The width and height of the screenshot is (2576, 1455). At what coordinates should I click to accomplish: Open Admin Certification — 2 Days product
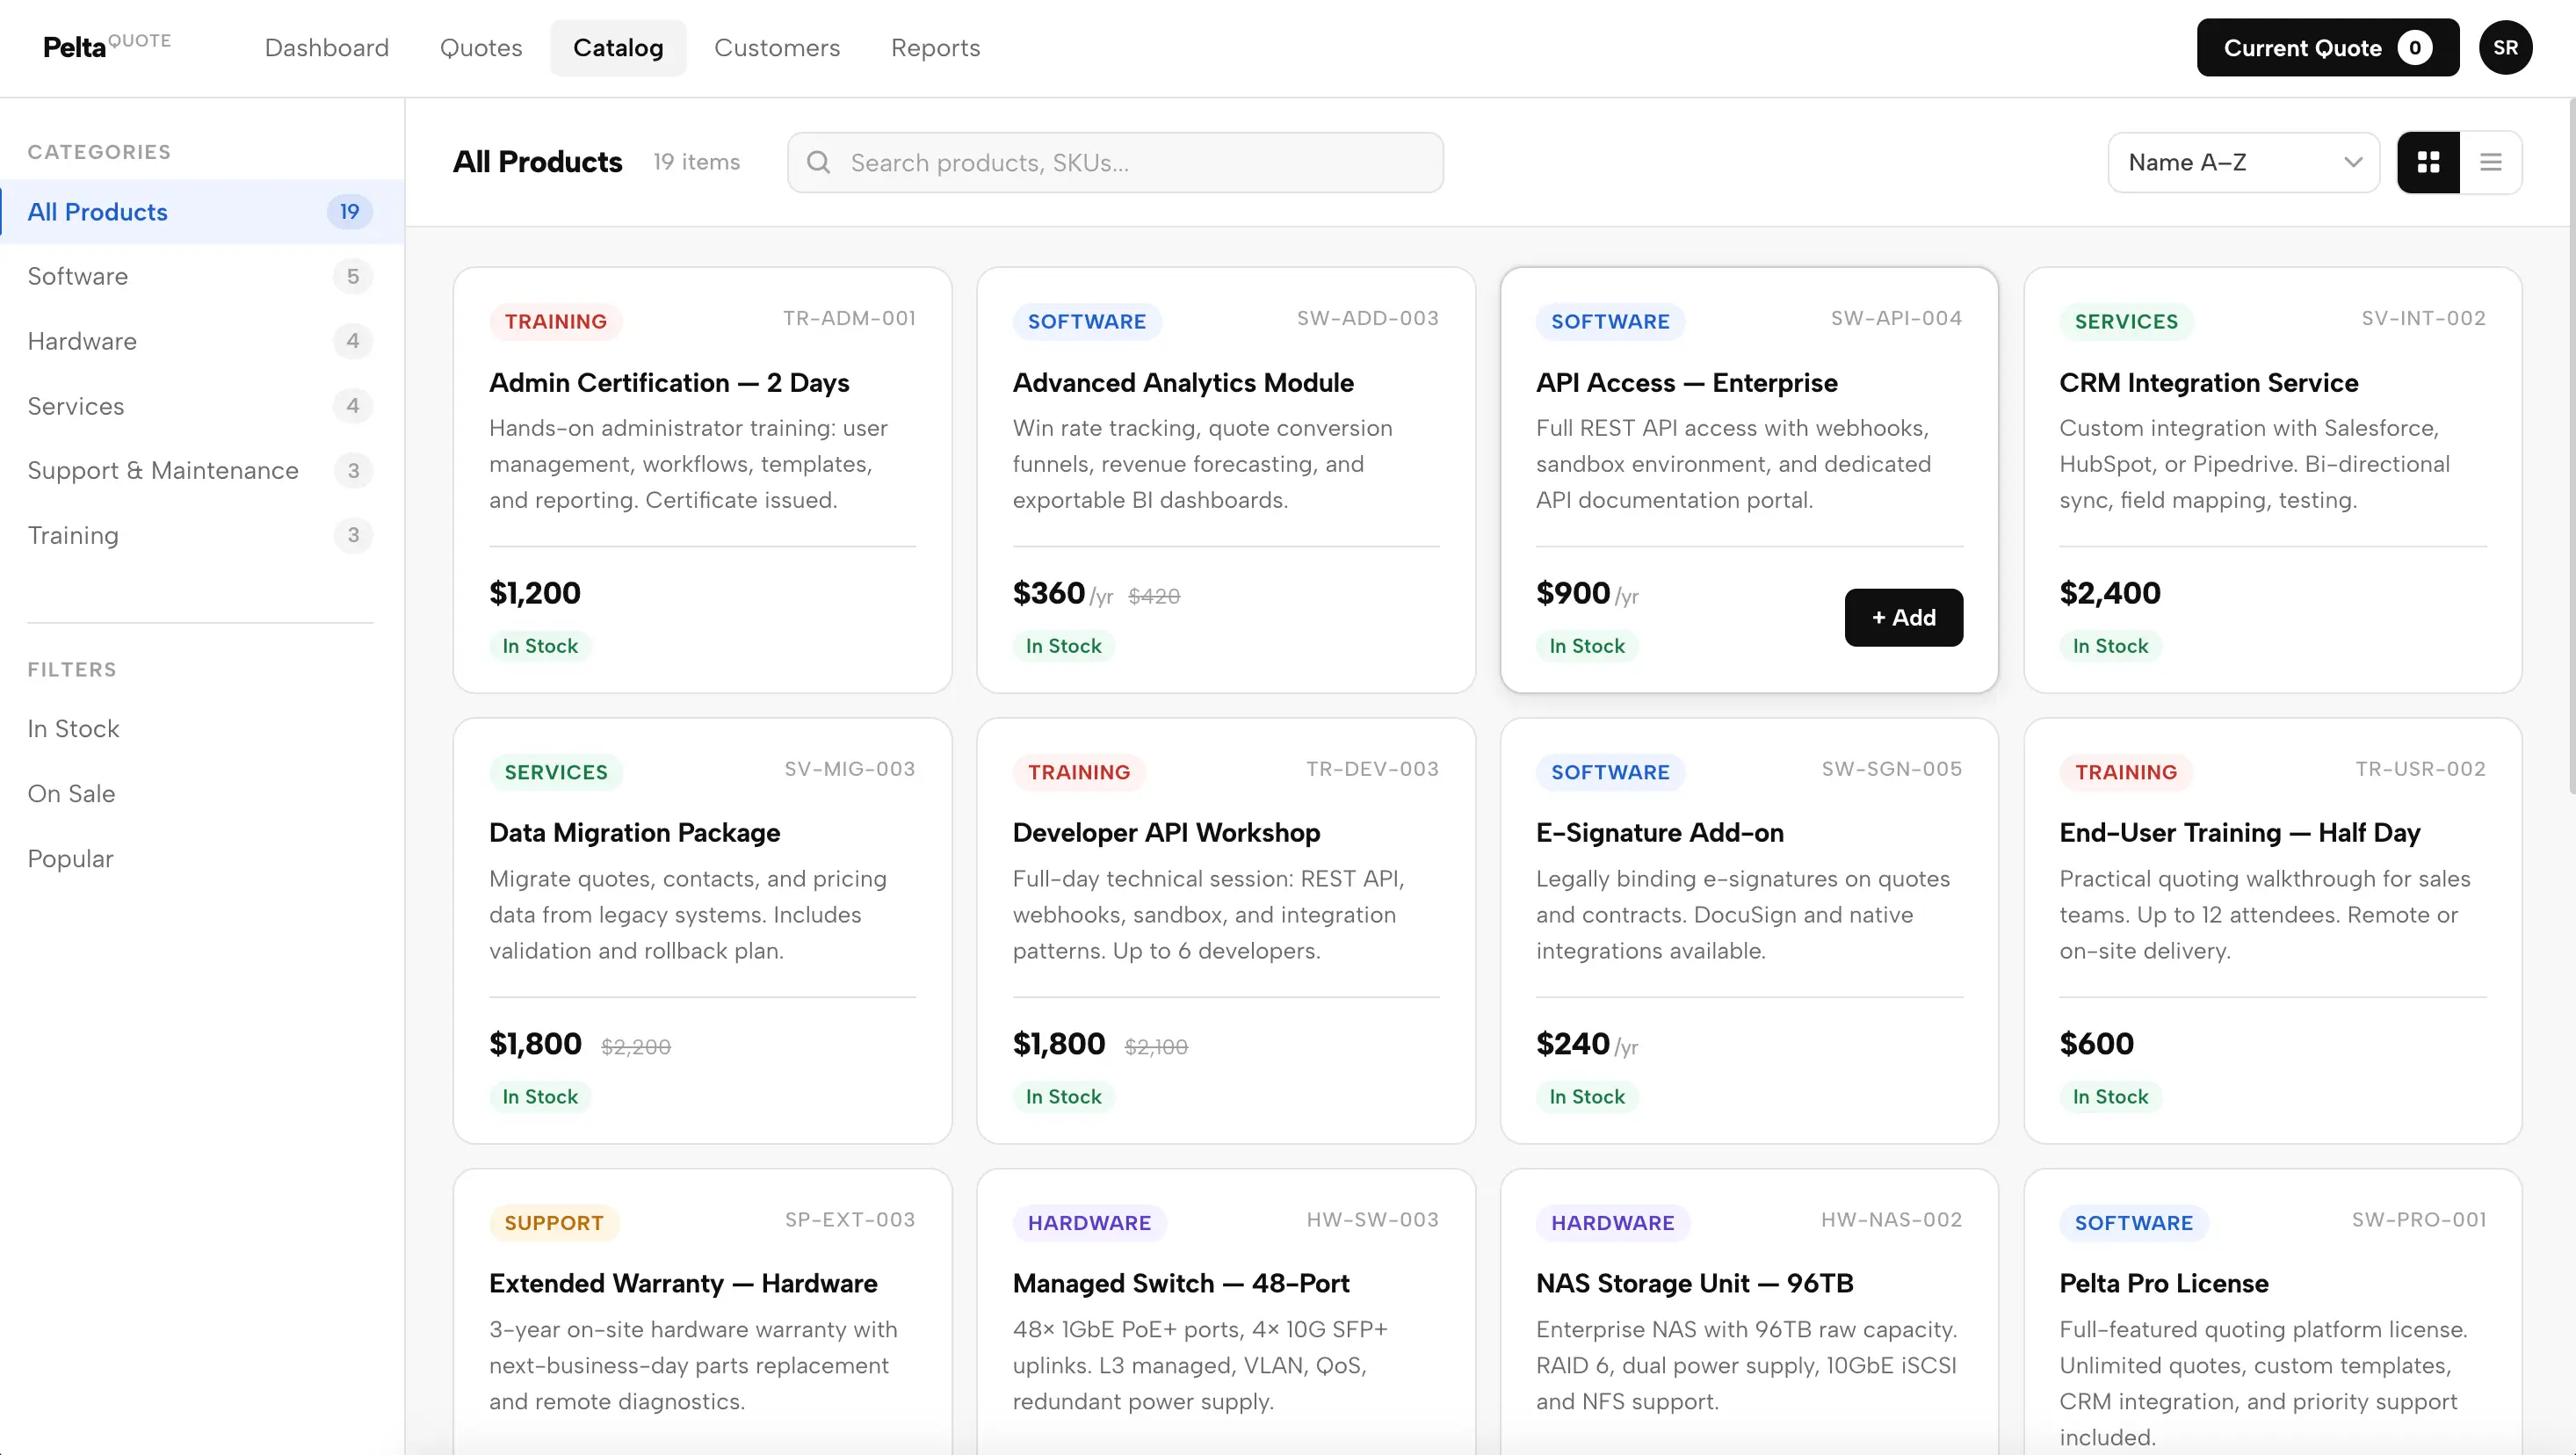[x=702, y=480]
